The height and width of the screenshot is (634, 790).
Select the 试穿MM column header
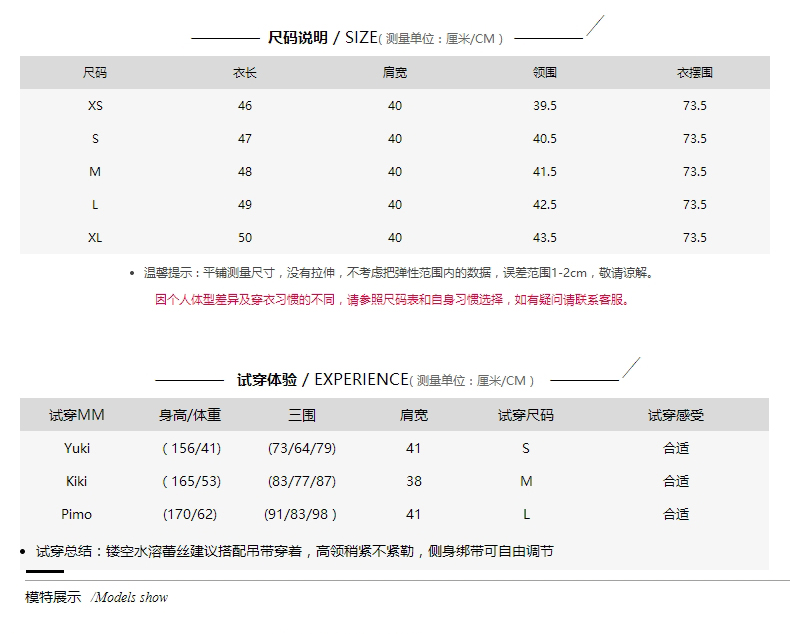click(77, 415)
